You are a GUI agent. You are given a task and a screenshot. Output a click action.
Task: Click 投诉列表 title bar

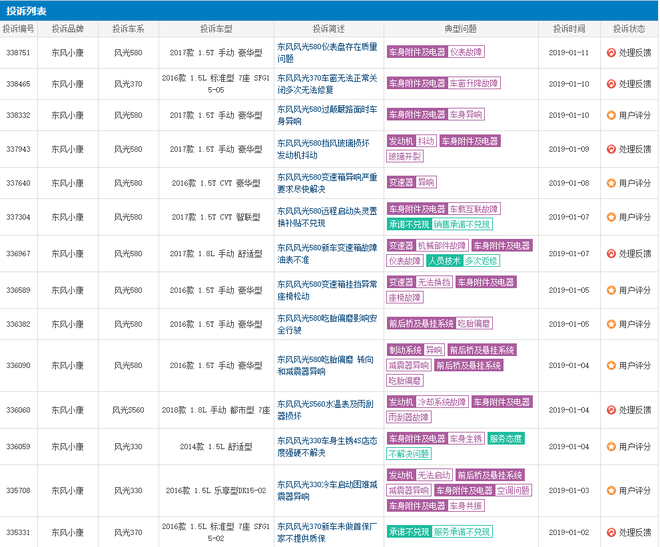click(x=329, y=11)
